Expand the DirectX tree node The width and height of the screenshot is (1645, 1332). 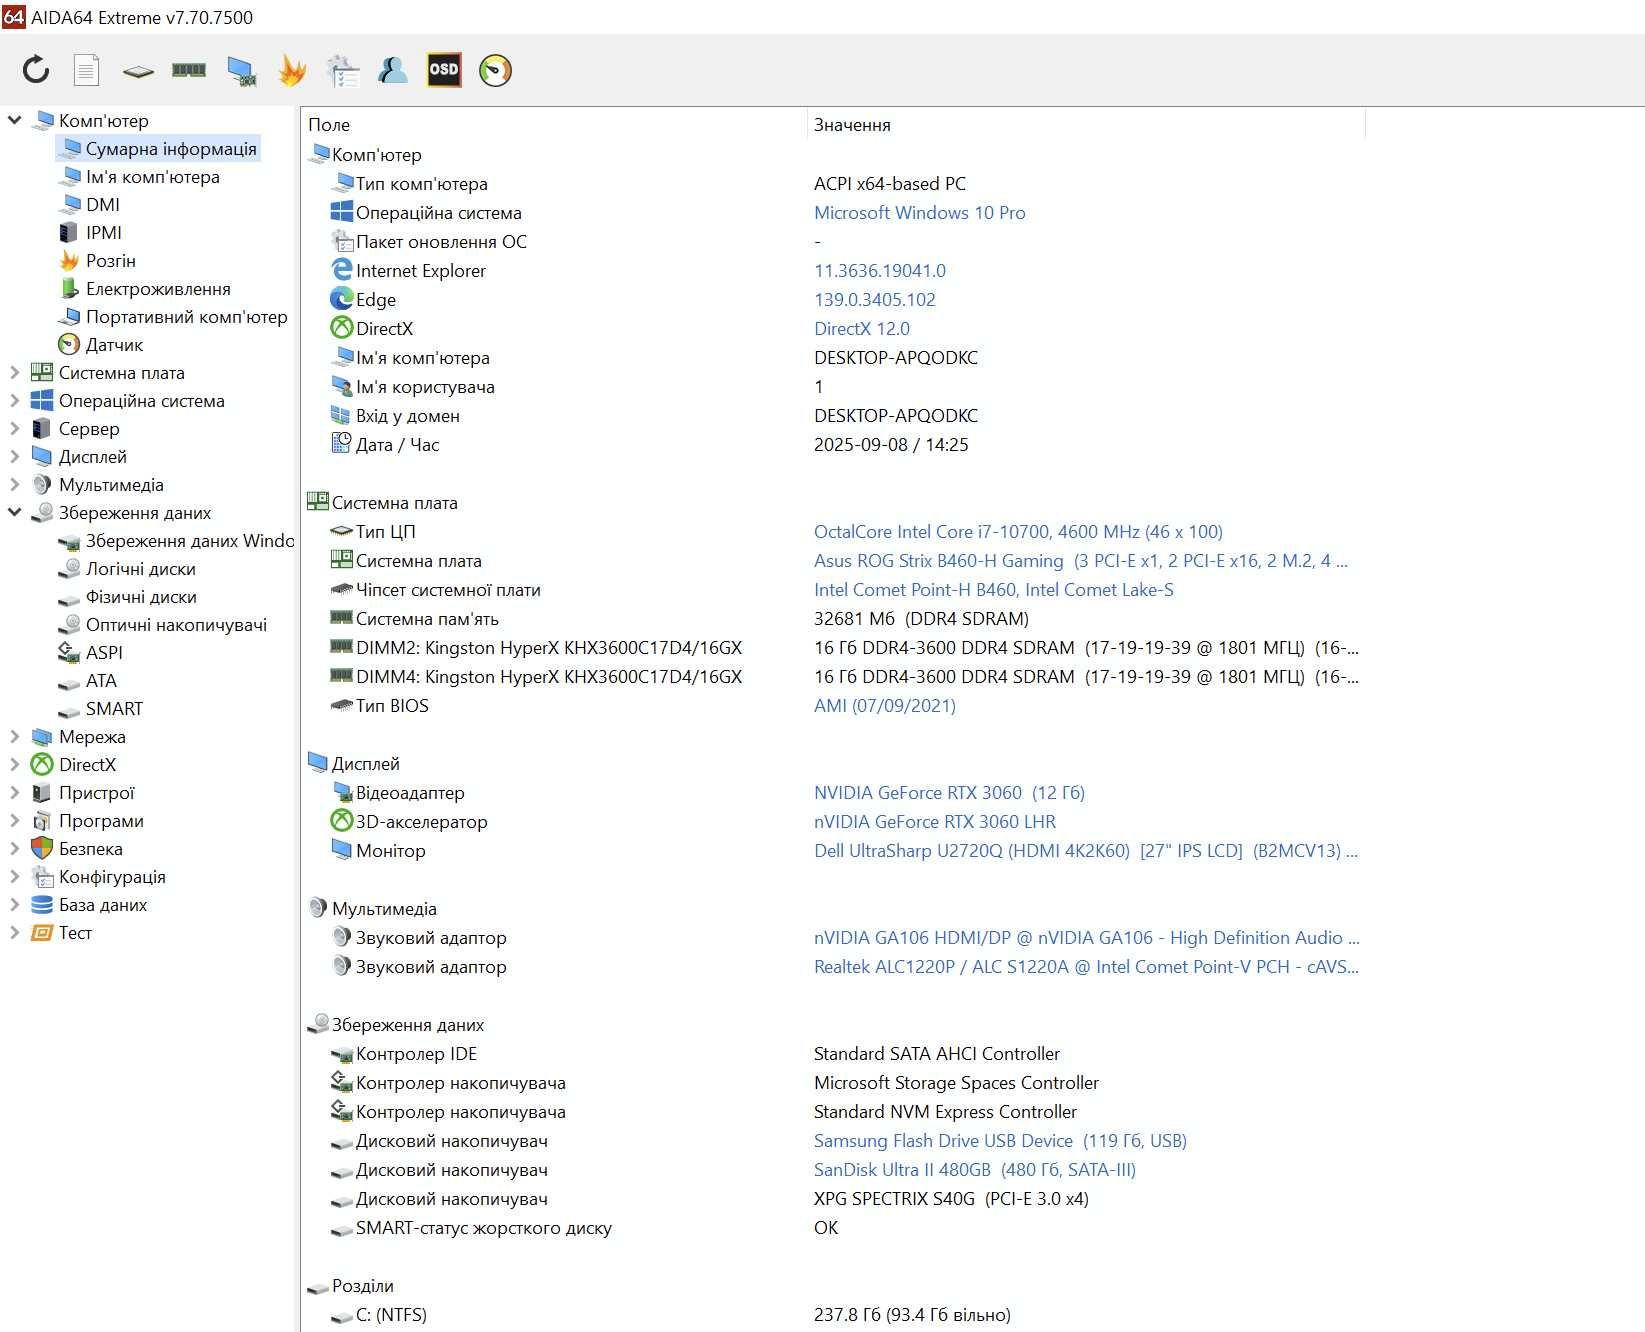(14, 764)
